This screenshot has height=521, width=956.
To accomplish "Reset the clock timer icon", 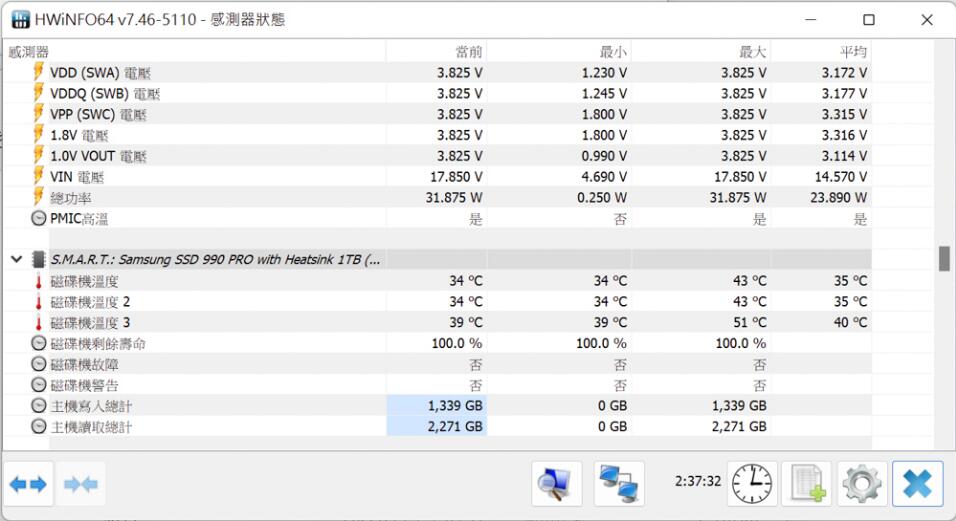I will coord(752,484).
